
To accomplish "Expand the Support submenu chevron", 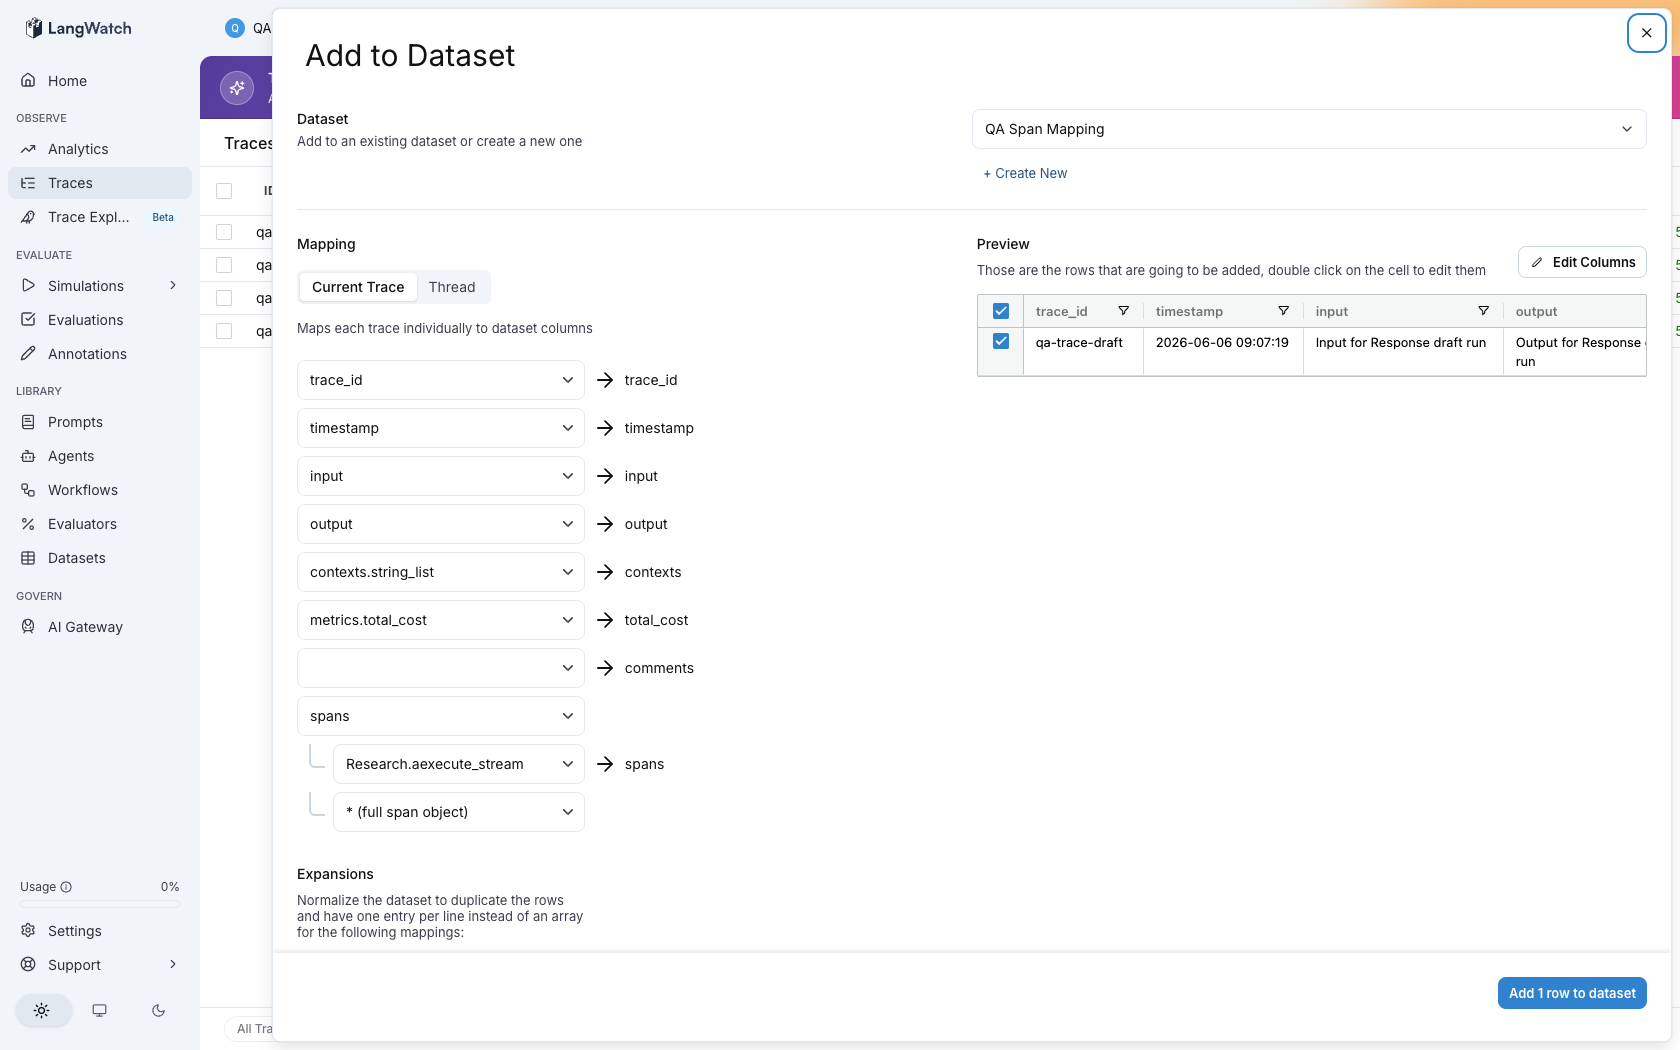I will (173, 964).
